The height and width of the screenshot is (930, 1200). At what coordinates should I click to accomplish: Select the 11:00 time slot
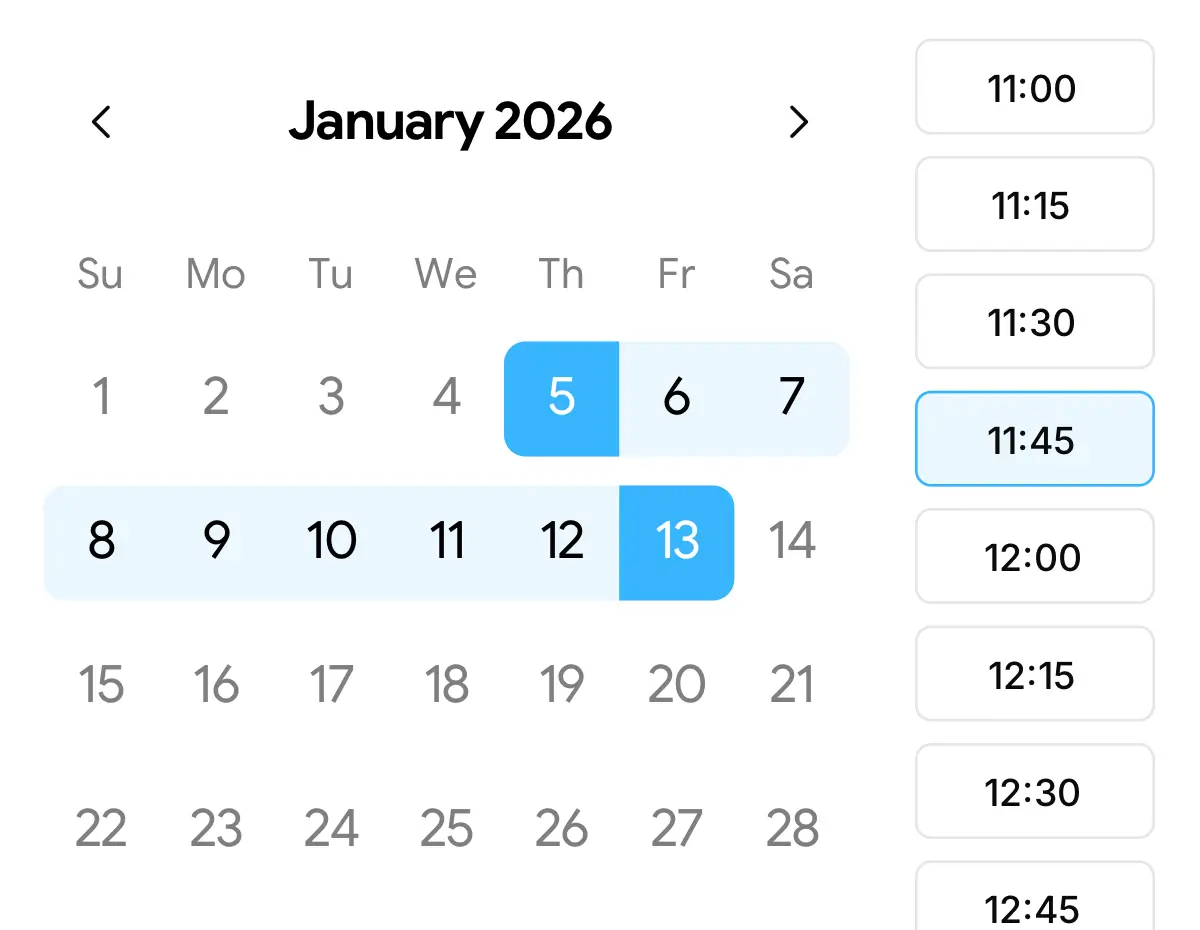tap(1034, 88)
